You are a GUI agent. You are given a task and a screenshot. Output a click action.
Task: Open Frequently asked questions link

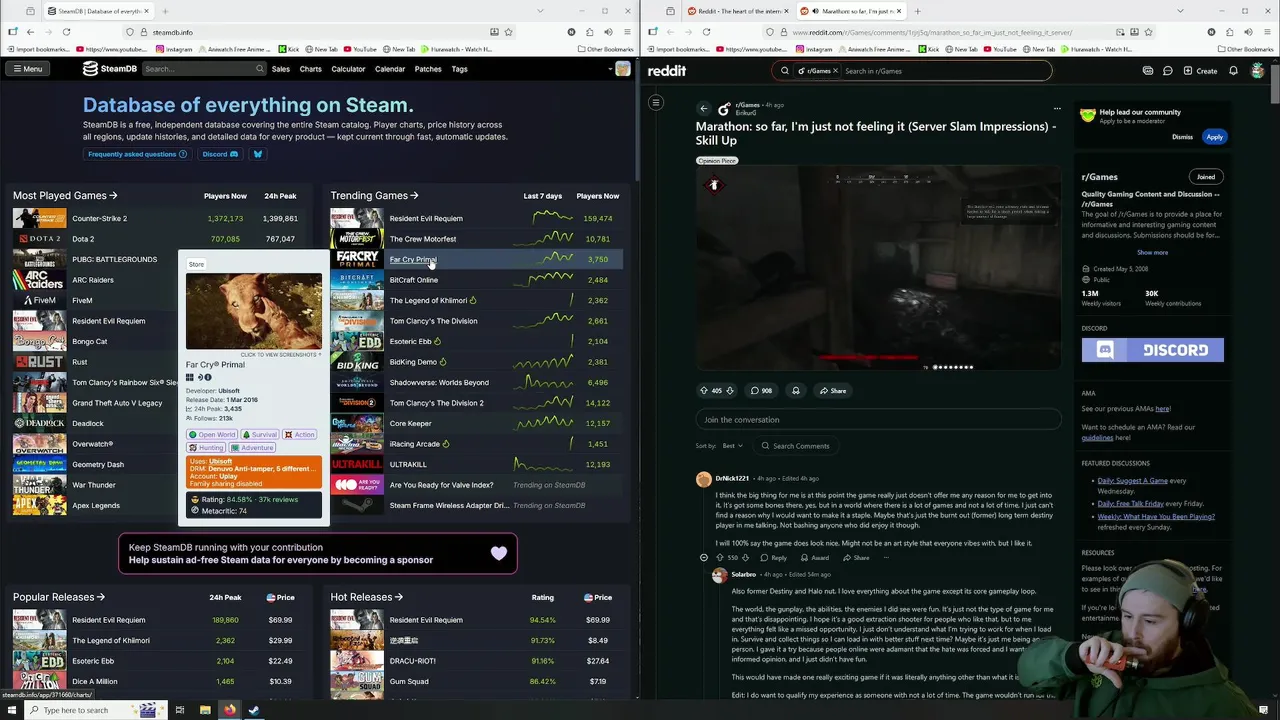click(137, 154)
